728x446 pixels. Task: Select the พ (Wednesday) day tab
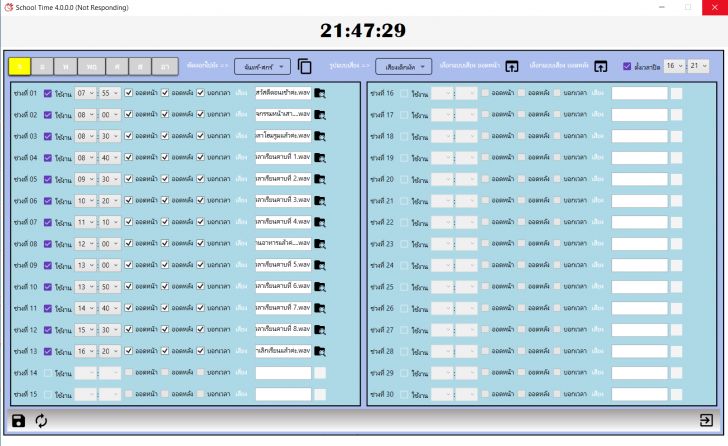point(65,66)
